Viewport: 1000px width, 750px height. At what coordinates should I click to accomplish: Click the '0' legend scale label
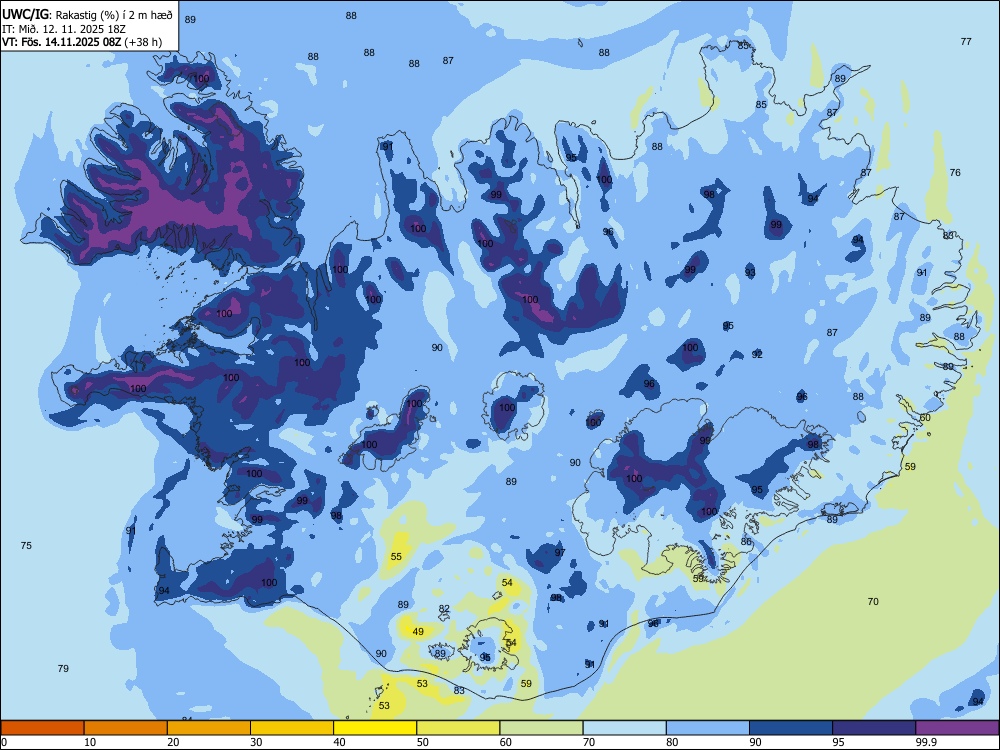[x=4, y=742]
